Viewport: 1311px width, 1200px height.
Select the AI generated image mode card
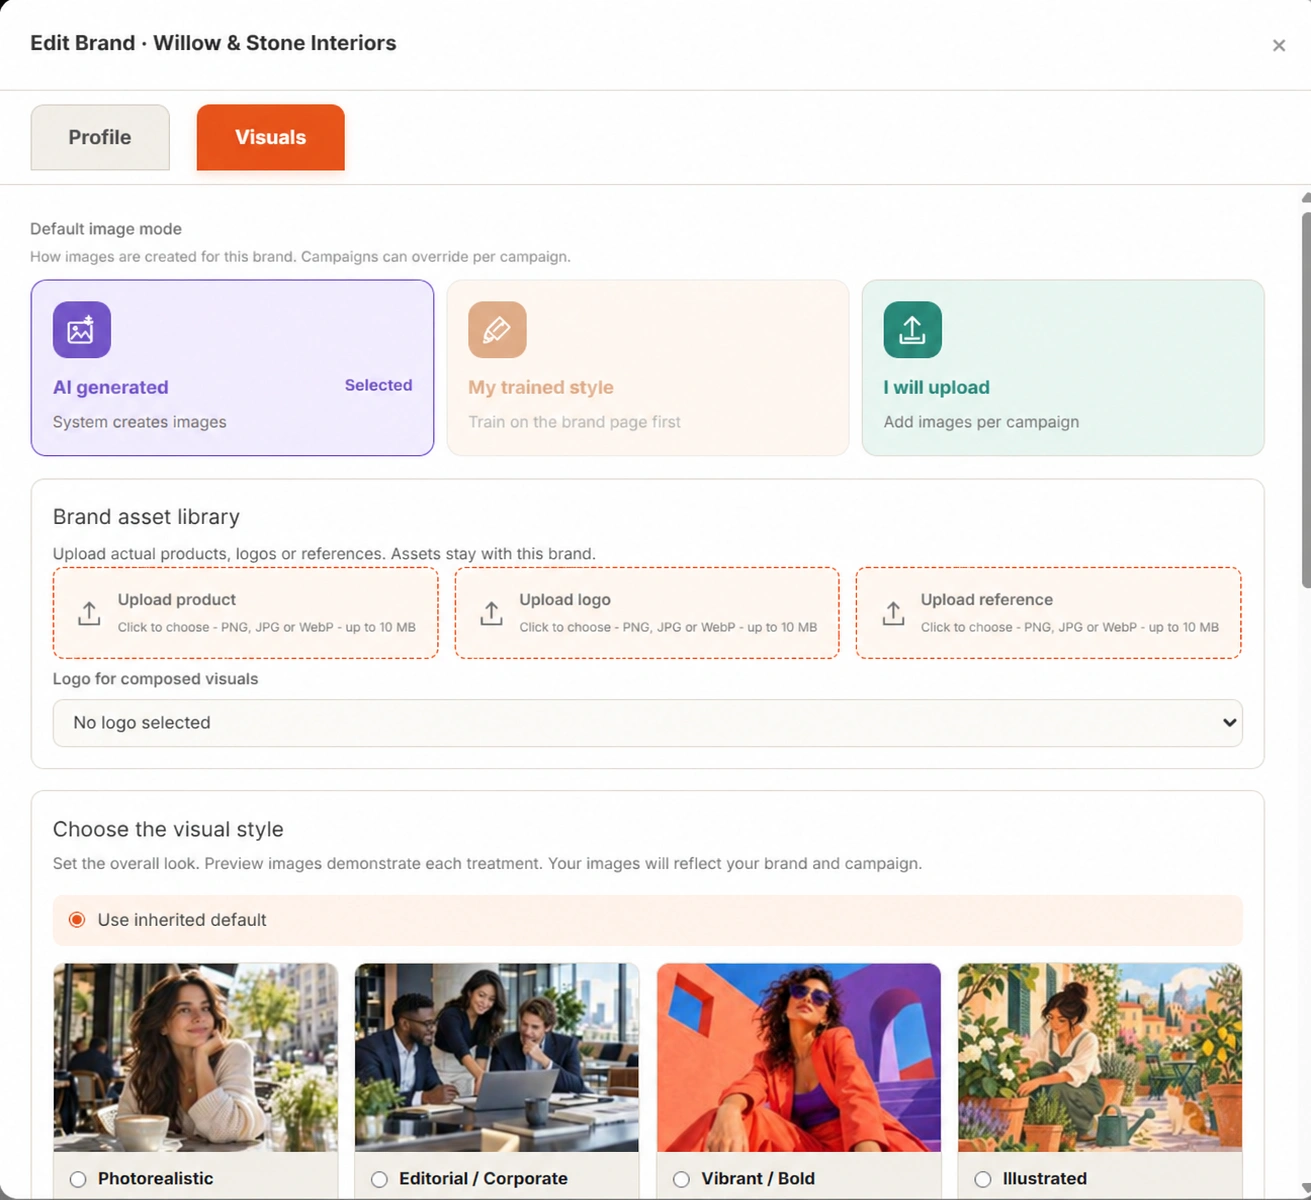[x=232, y=368]
